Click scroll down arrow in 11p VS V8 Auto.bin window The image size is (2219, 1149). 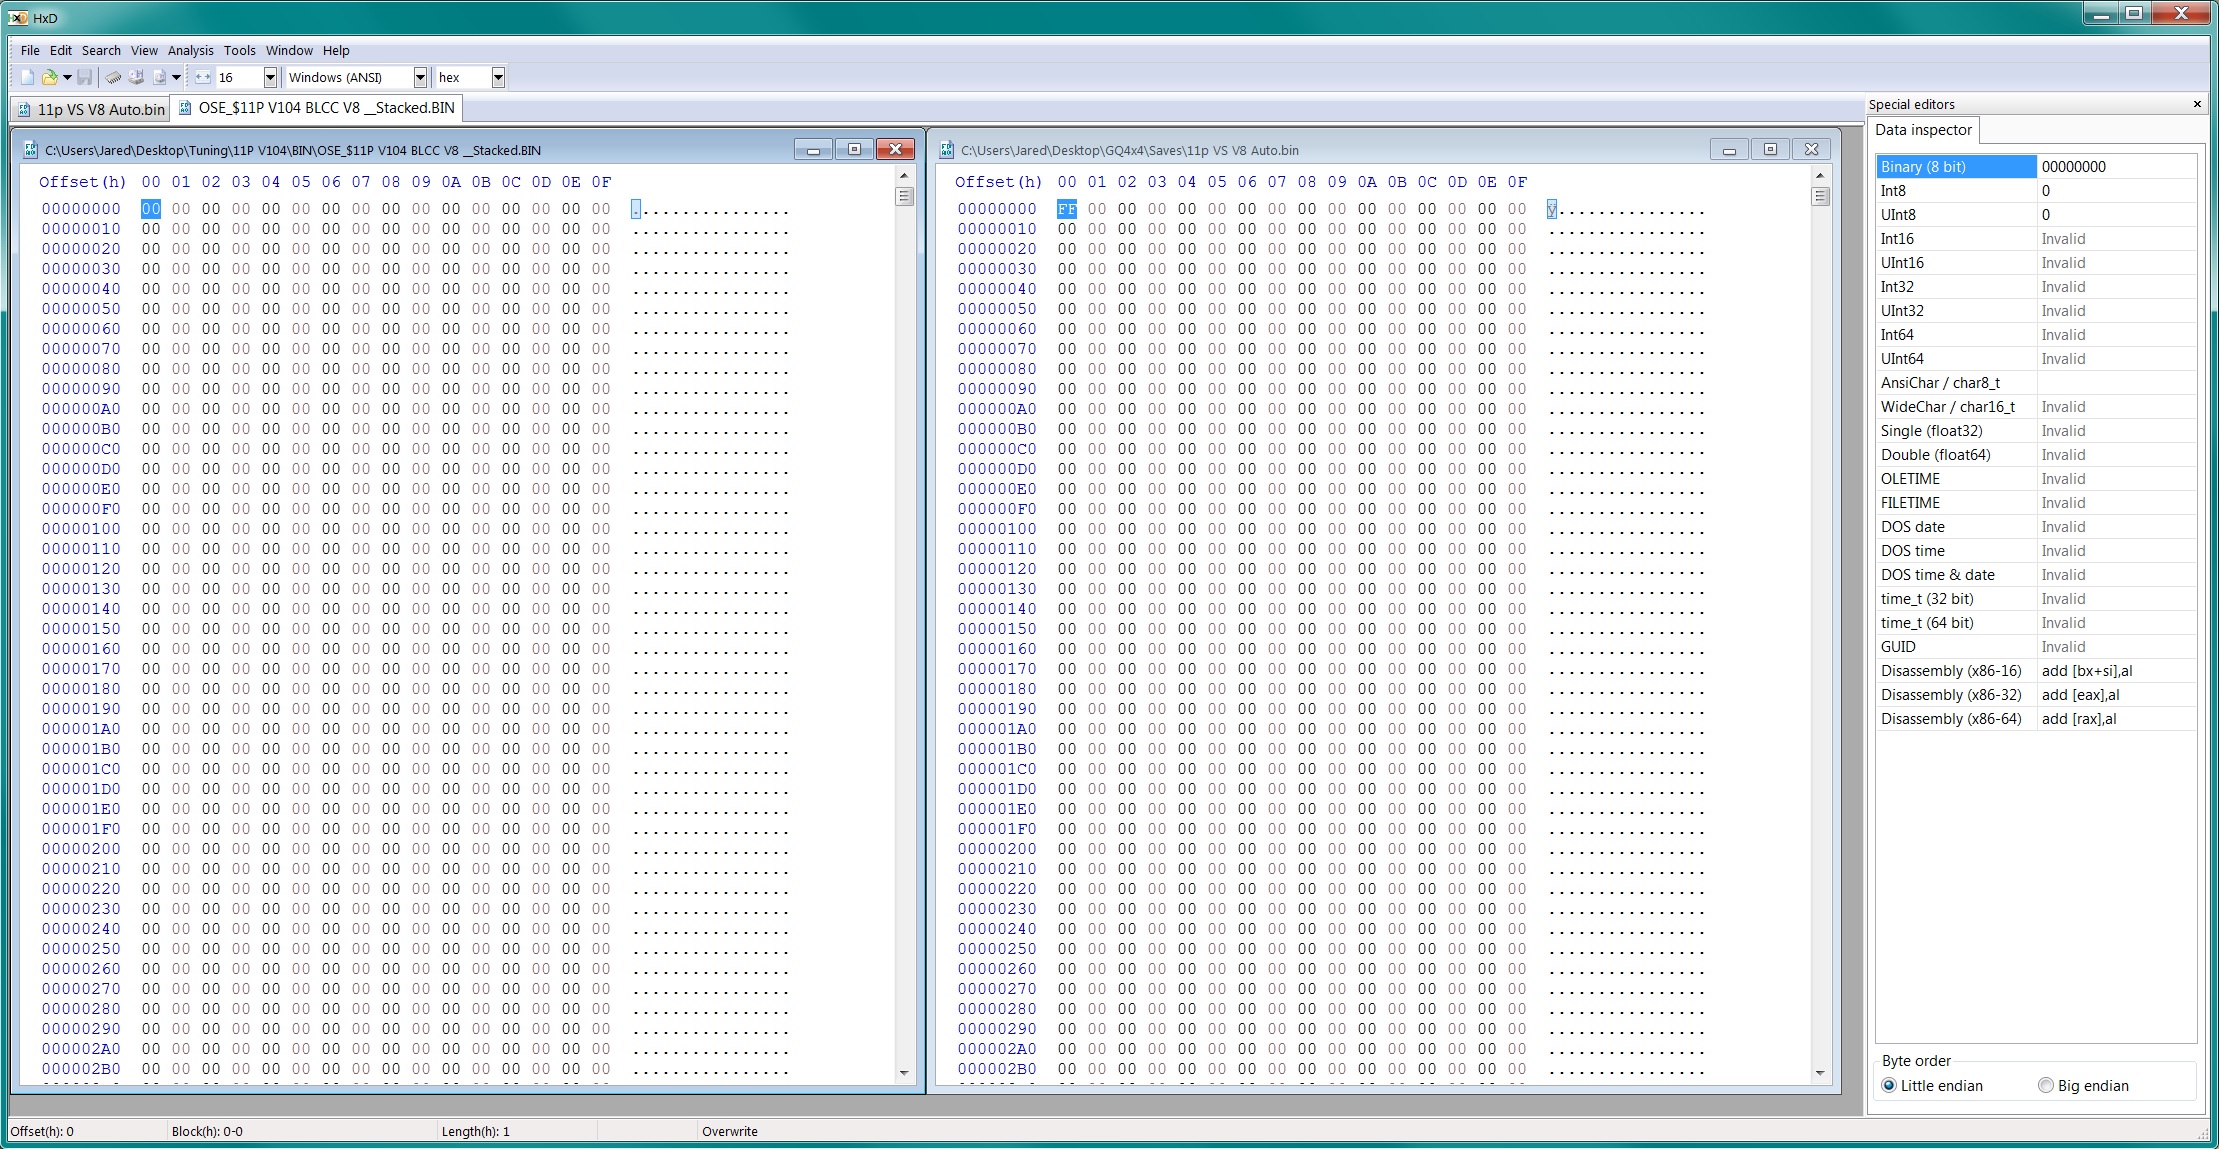[x=1820, y=1073]
